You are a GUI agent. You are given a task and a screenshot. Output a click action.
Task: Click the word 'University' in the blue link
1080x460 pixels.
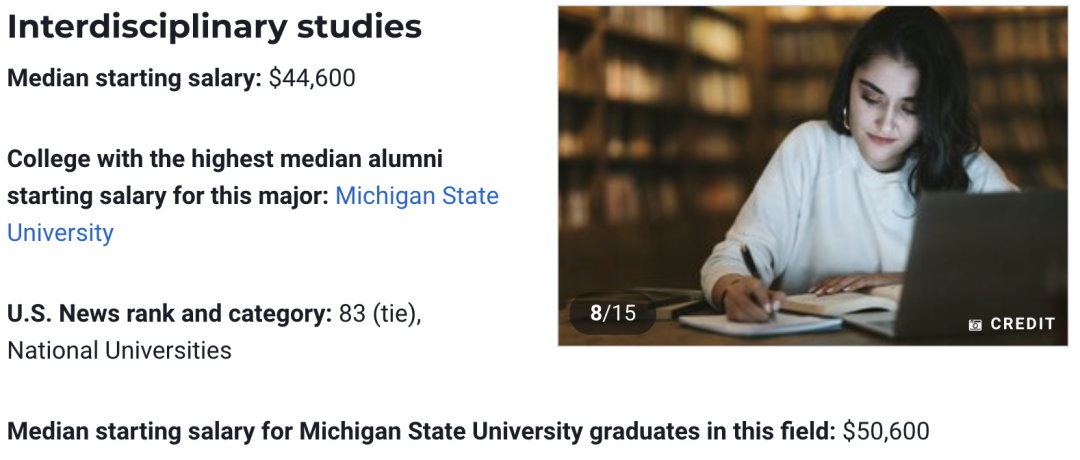60,233
